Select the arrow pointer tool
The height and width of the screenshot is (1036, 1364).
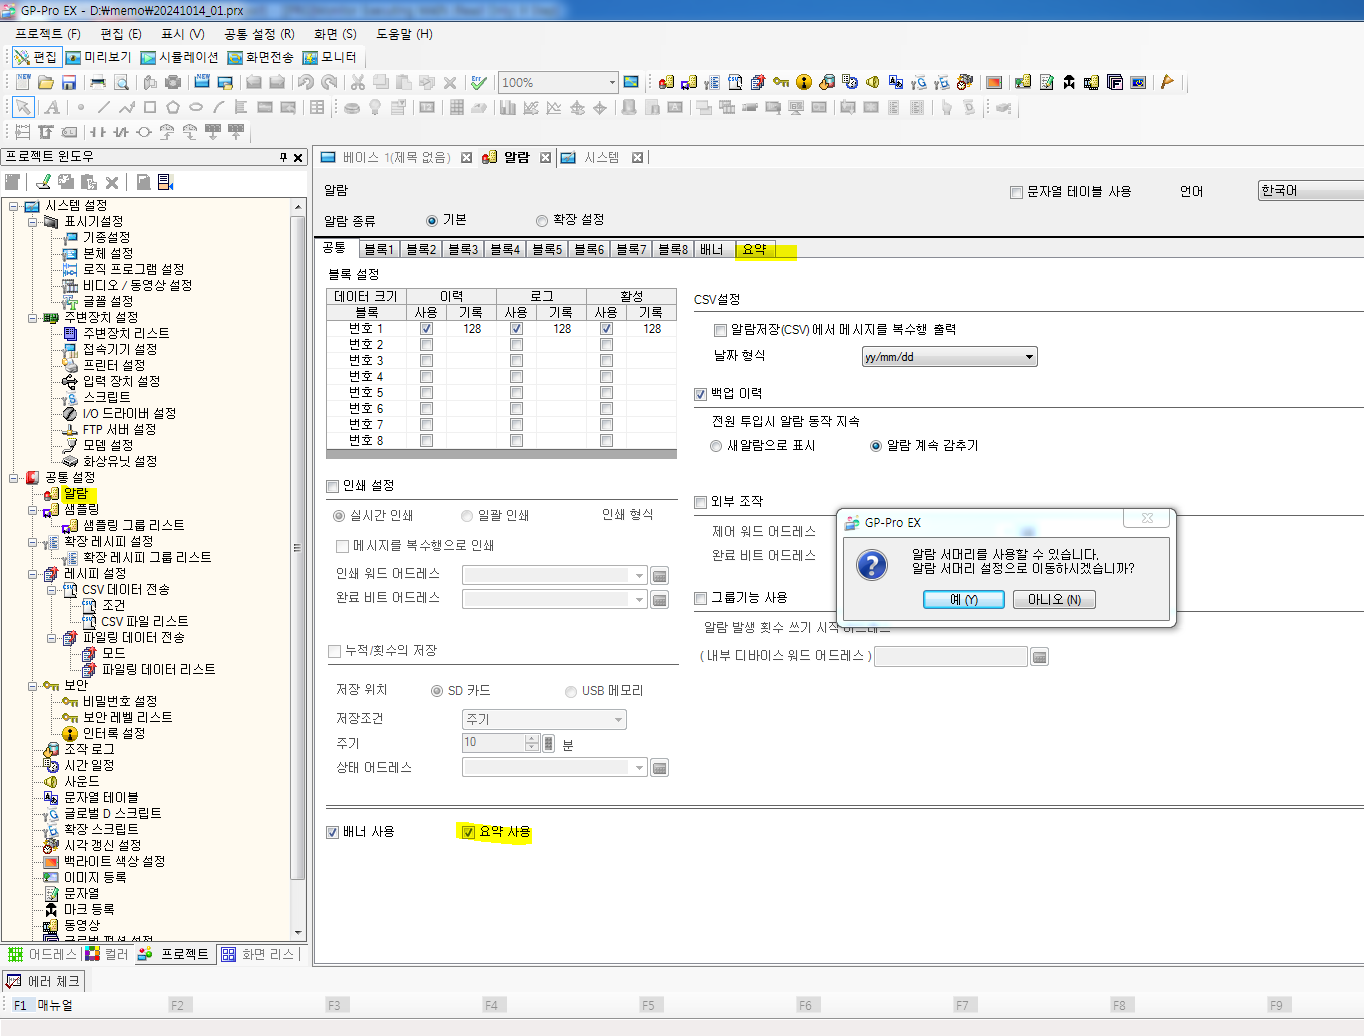click(x=23, y=107)
